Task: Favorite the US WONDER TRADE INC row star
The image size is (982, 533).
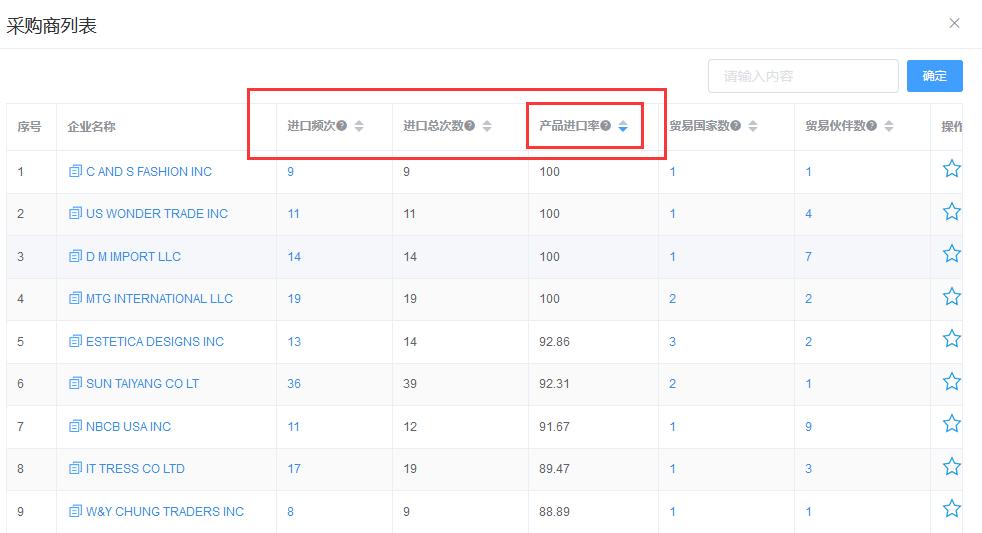Action: pyautogui.click(x=951, y=212)
